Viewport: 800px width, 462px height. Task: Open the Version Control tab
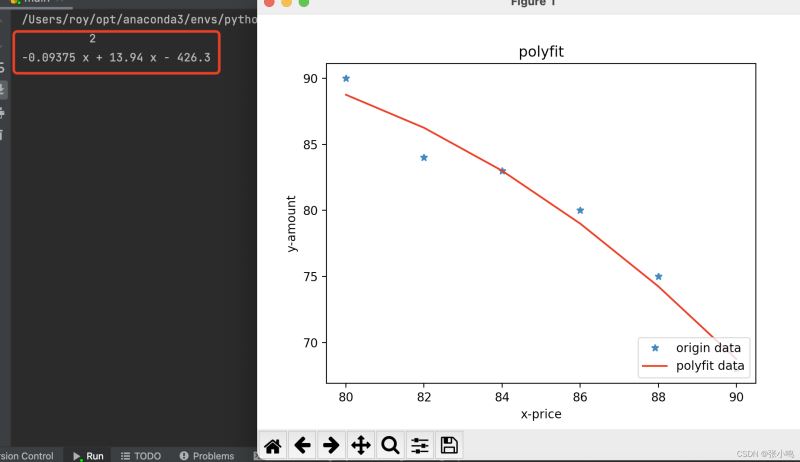(26, 455)
